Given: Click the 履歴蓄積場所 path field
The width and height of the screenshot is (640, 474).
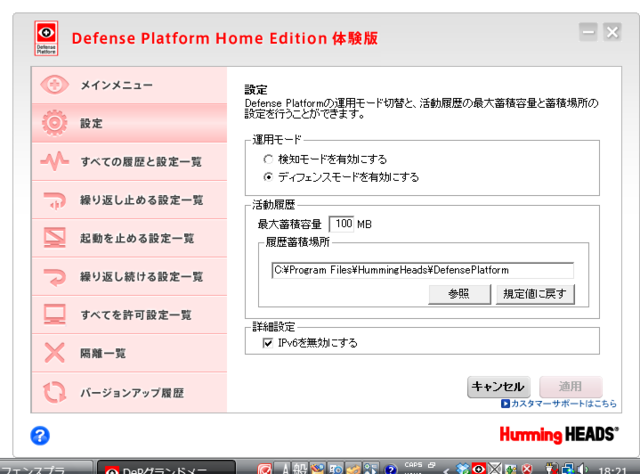Looking at the screenshot, I should pos(422,270).
